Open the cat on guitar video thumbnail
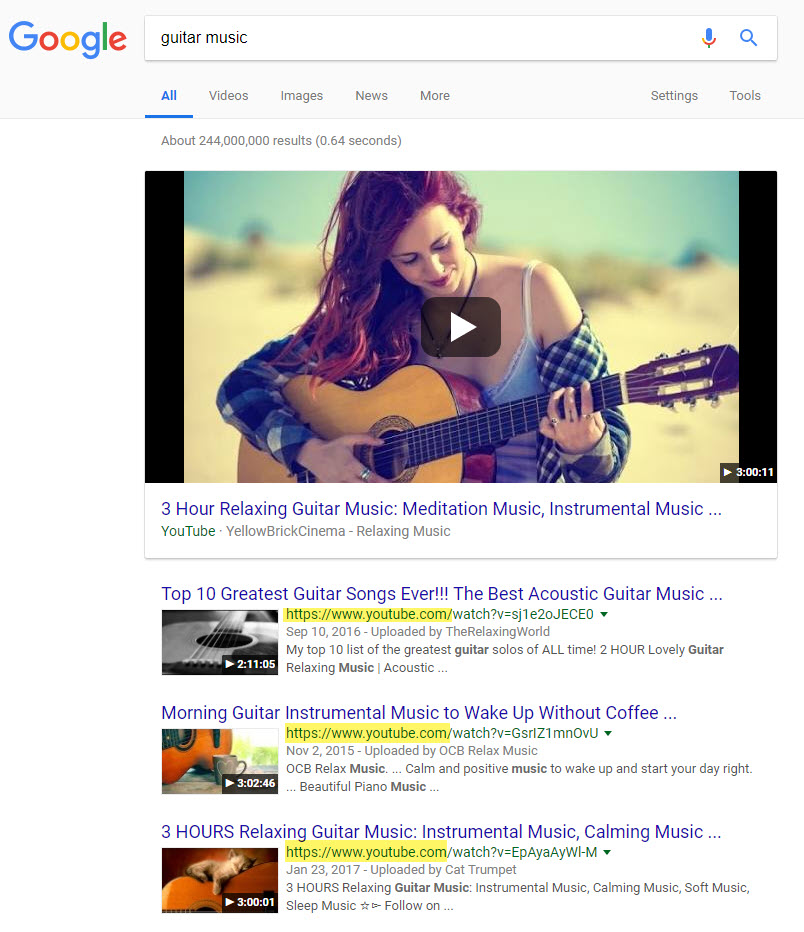 220,880
